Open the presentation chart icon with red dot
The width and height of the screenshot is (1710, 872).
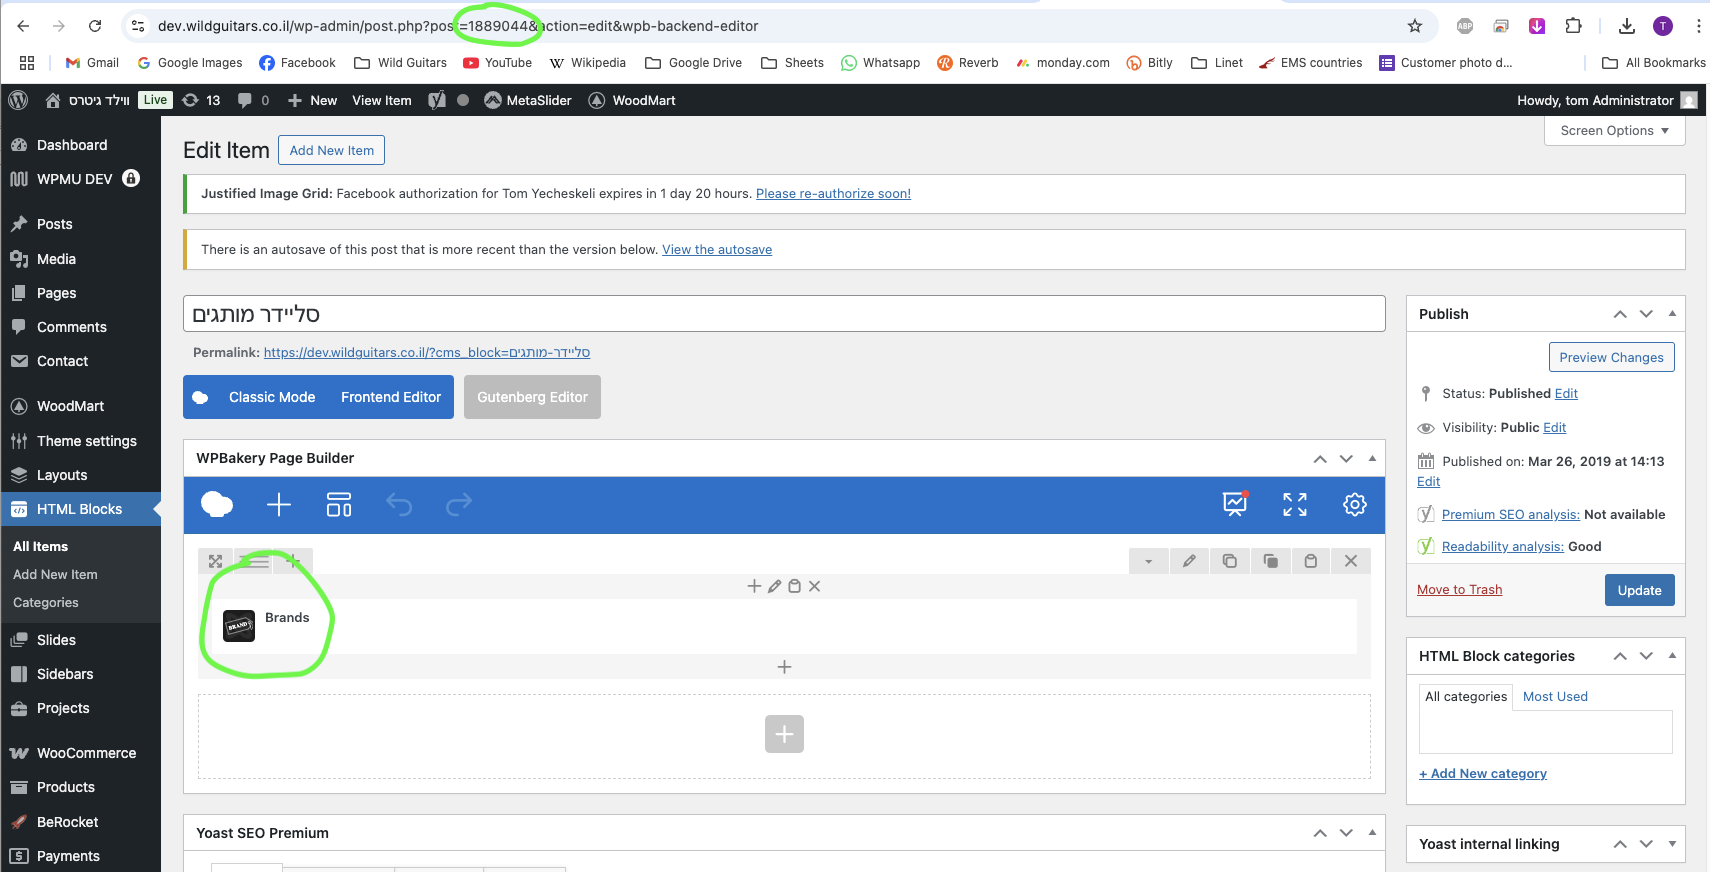coord(1236,503)
